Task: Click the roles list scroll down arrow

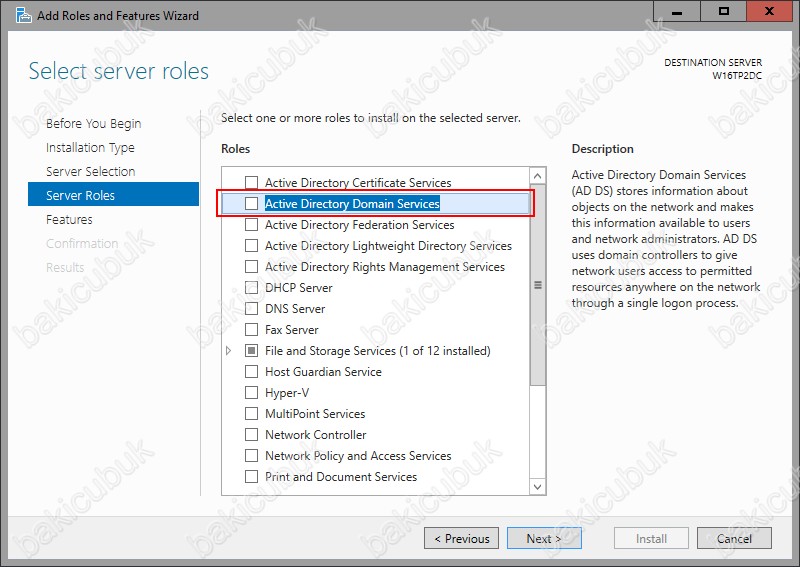Action: click(537, 486)
